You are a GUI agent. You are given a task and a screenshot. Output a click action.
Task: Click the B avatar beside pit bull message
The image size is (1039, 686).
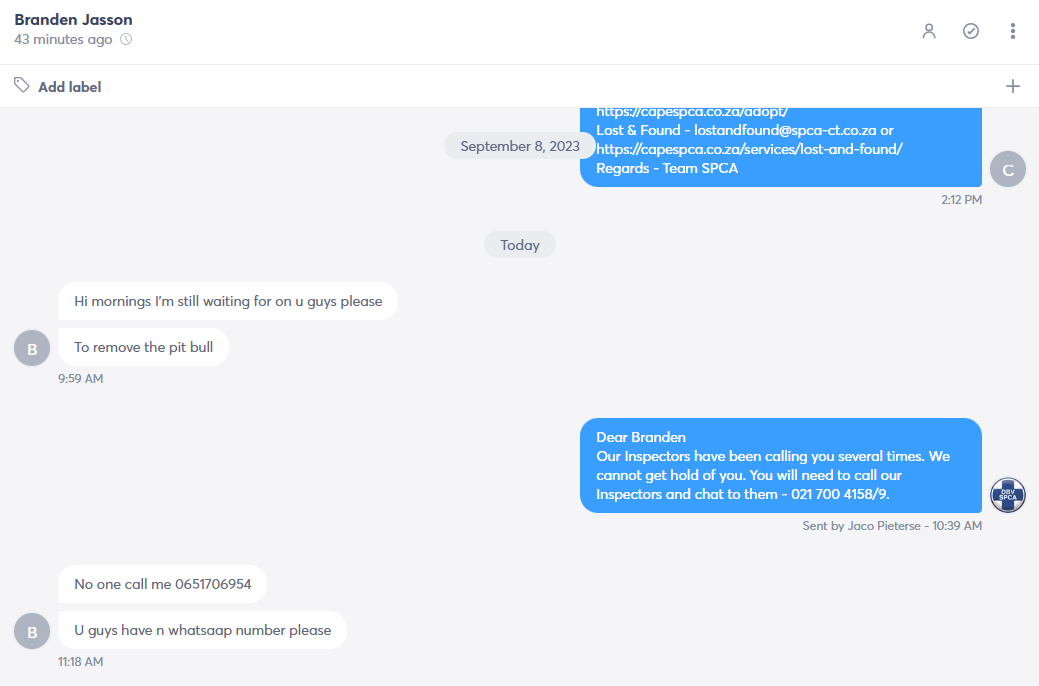point(32,348)
